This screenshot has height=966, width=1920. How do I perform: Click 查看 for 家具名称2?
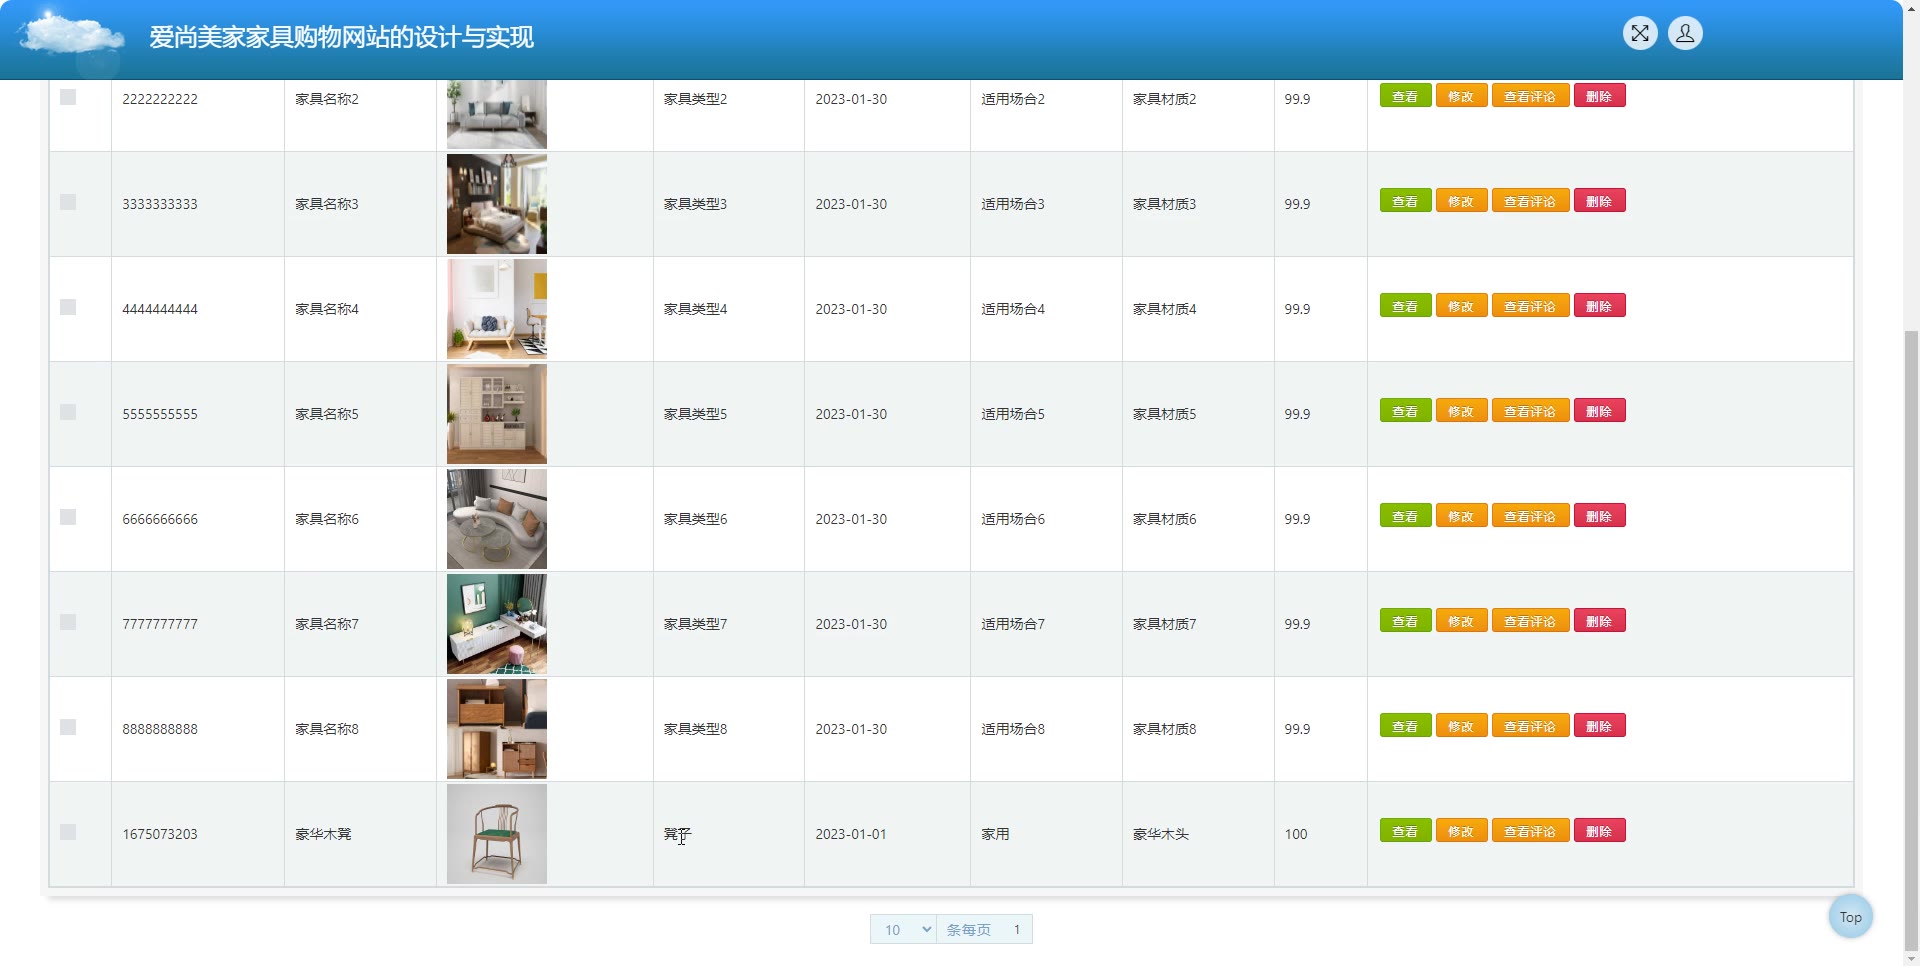[1405, 96]
